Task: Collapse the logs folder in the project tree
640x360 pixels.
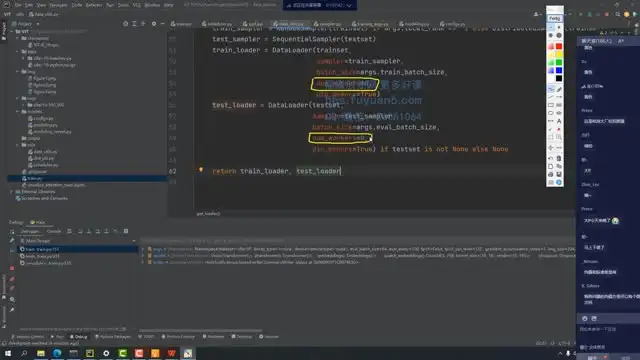Action: [18, 98]
